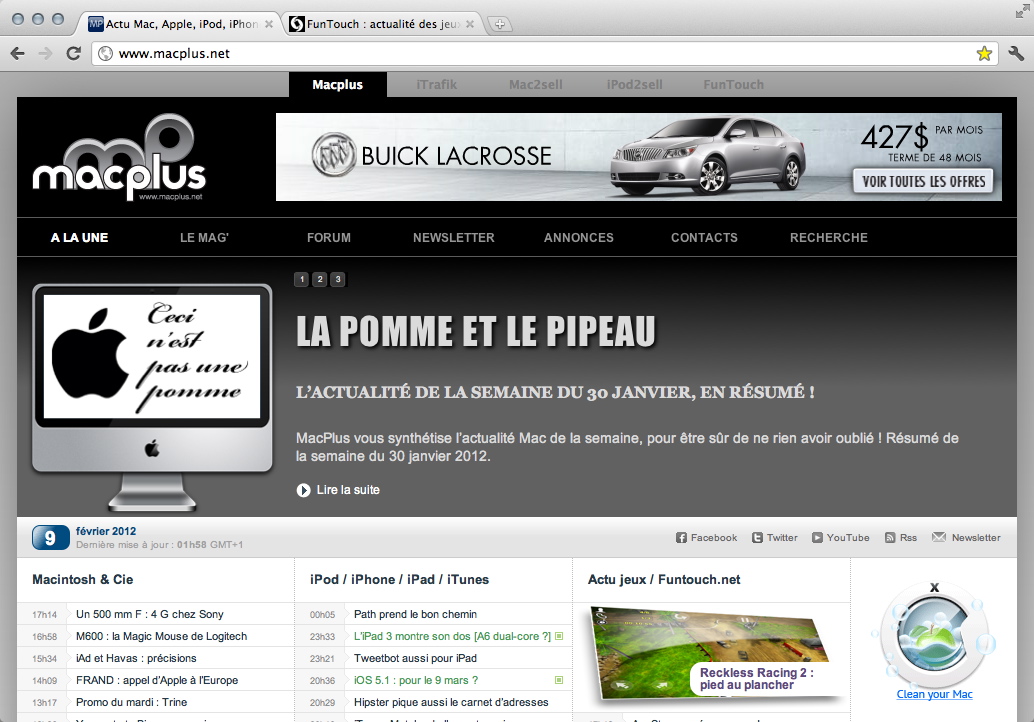Go back with the browser back arrow
The height and width of the screenshot is (722, 1034).
(x=18, y=53)
